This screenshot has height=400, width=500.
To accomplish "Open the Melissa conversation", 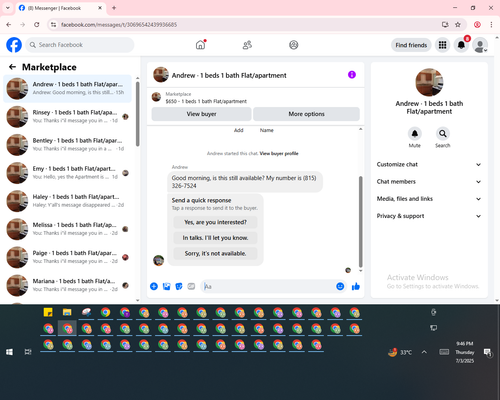I will coord(67,229).
